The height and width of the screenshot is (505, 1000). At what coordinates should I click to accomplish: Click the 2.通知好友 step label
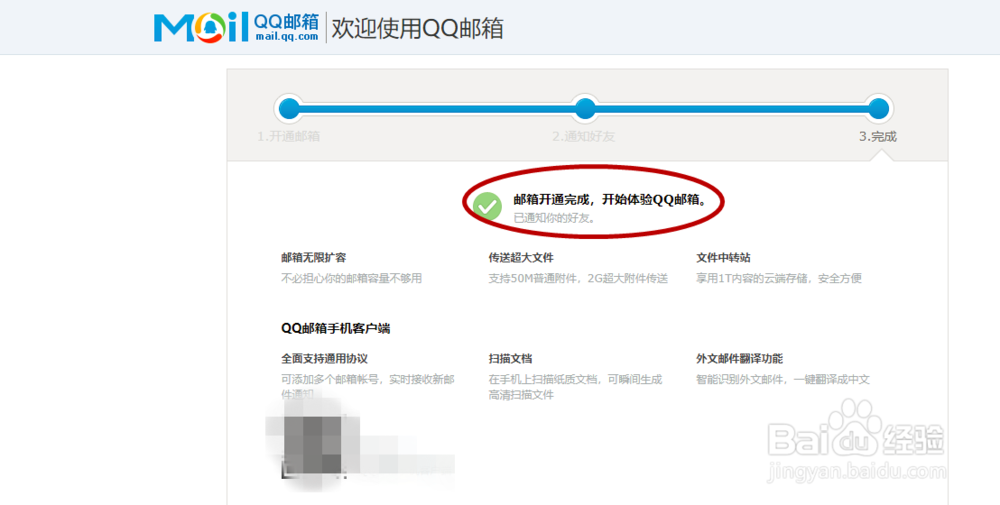[x=584, y=136]
